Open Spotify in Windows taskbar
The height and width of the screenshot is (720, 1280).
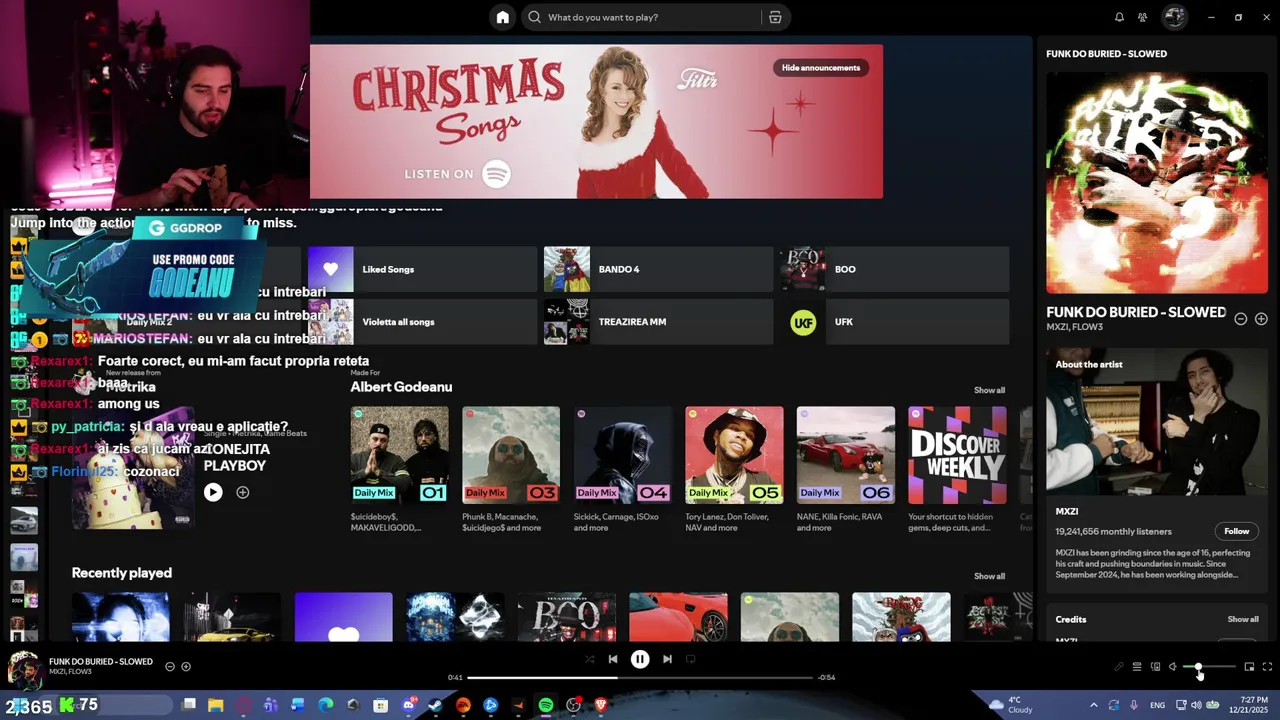point(545,705)
